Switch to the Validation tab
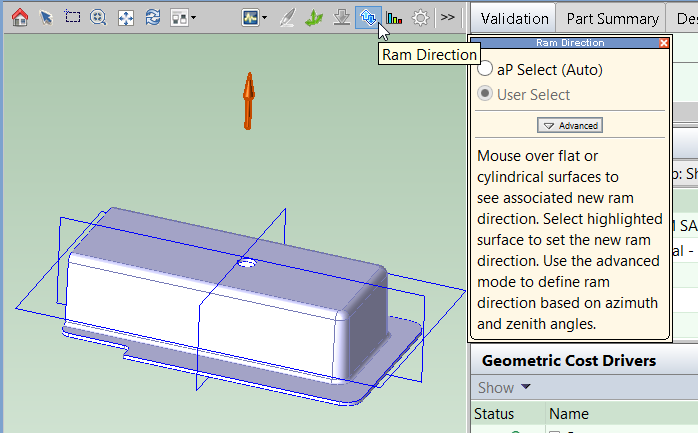Screen dimensions: 698x433 coord(514,18)
